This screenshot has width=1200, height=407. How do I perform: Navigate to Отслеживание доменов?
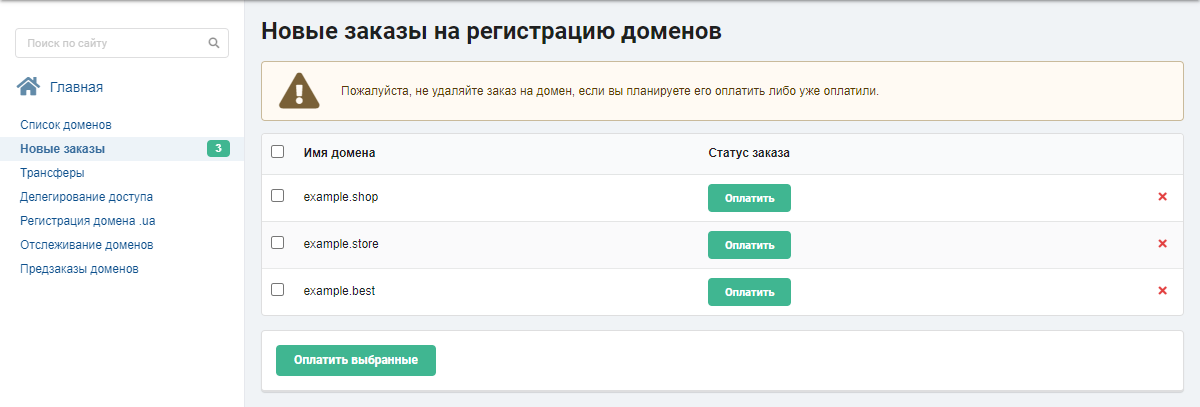coord(86,245)
